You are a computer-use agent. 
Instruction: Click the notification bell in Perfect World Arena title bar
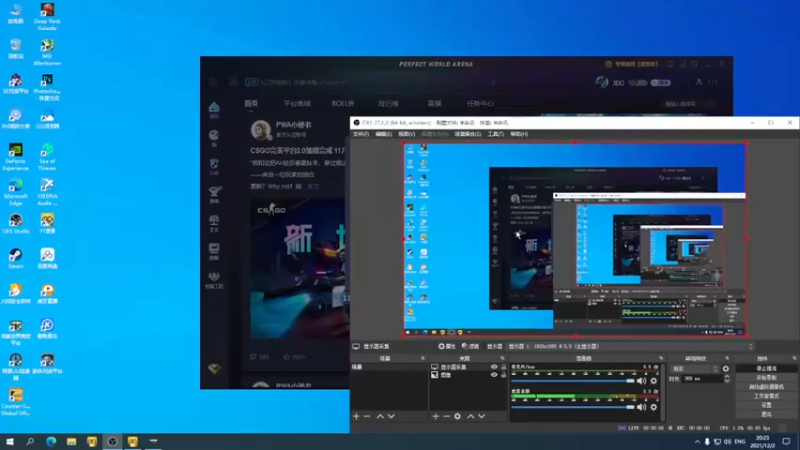(670, 64)
